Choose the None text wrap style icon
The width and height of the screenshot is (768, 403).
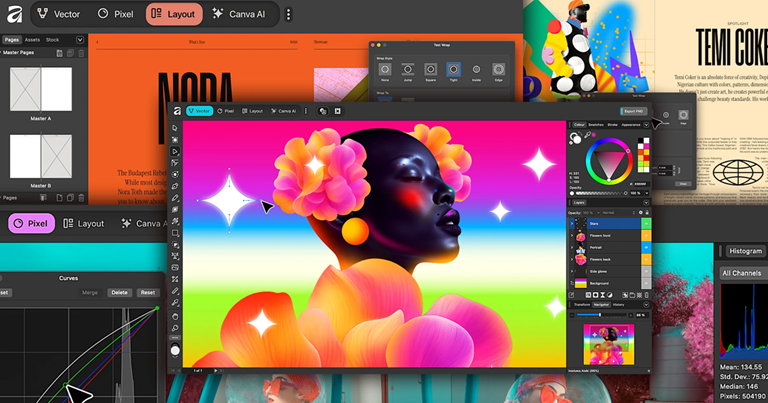[385, 70]
